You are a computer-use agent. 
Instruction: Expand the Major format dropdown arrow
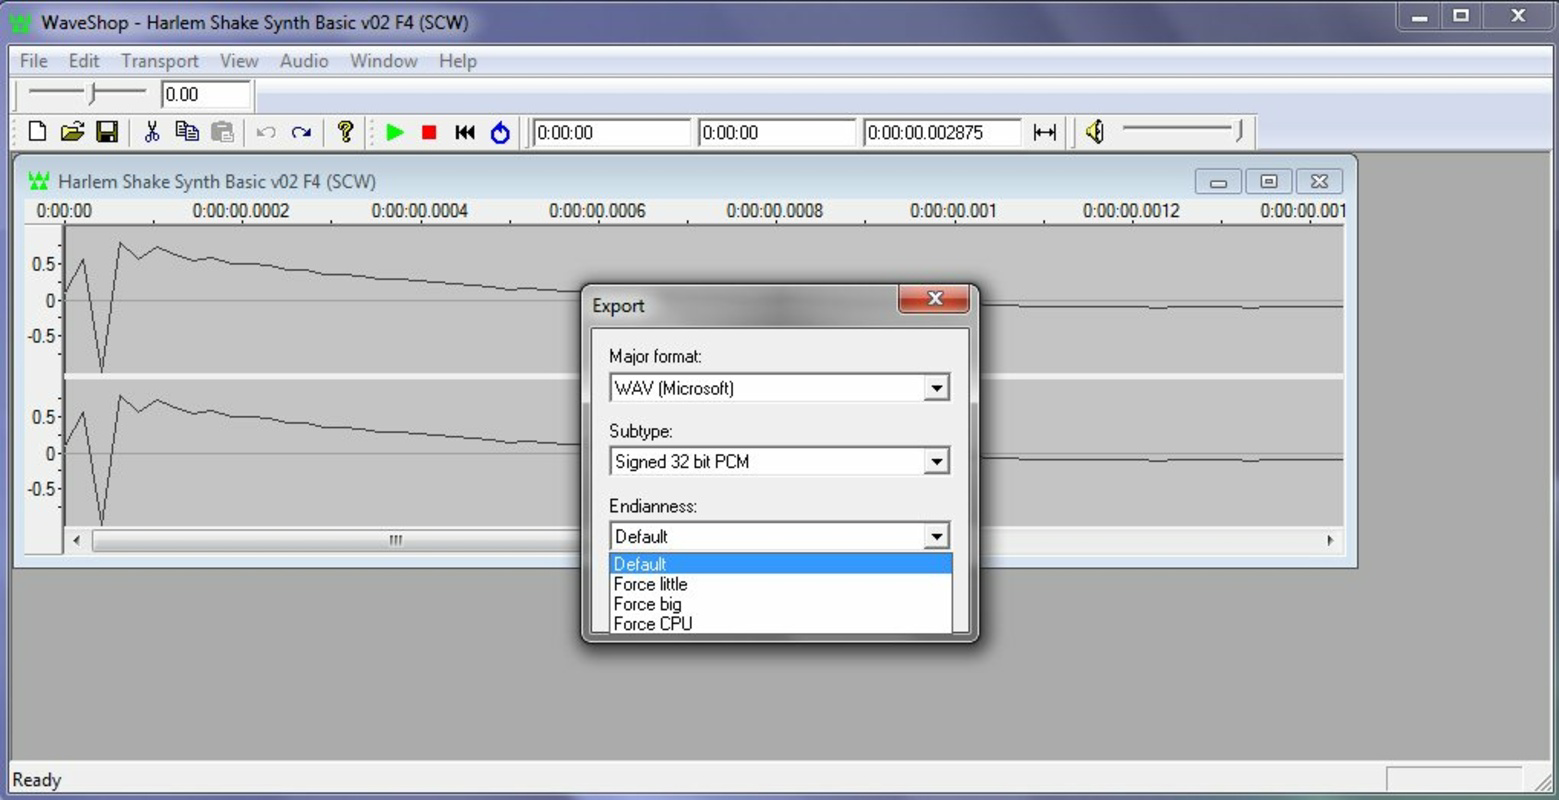click(936, 388)
